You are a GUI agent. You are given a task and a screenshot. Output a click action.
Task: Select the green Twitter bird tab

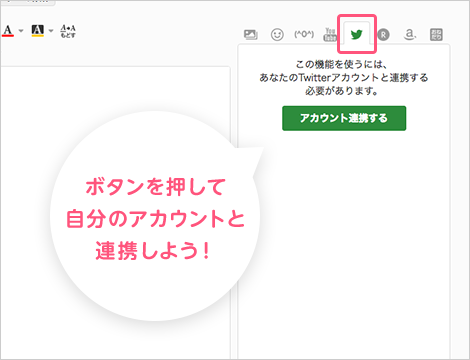coord(357,34)
